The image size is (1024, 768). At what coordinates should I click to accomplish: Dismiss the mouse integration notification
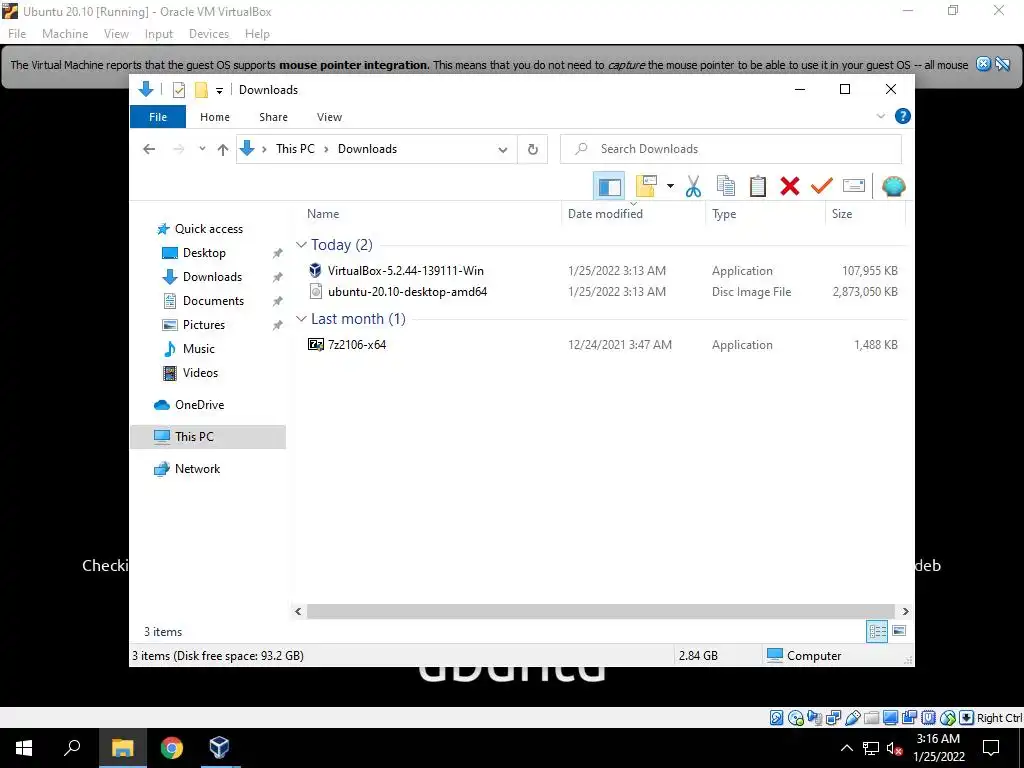point(983,64)
